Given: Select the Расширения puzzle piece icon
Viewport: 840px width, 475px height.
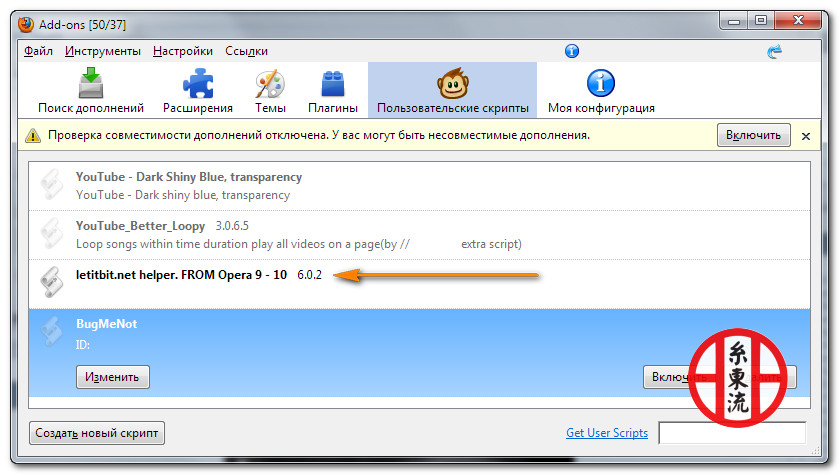Looking at the screenshot, I should (198, 84).
